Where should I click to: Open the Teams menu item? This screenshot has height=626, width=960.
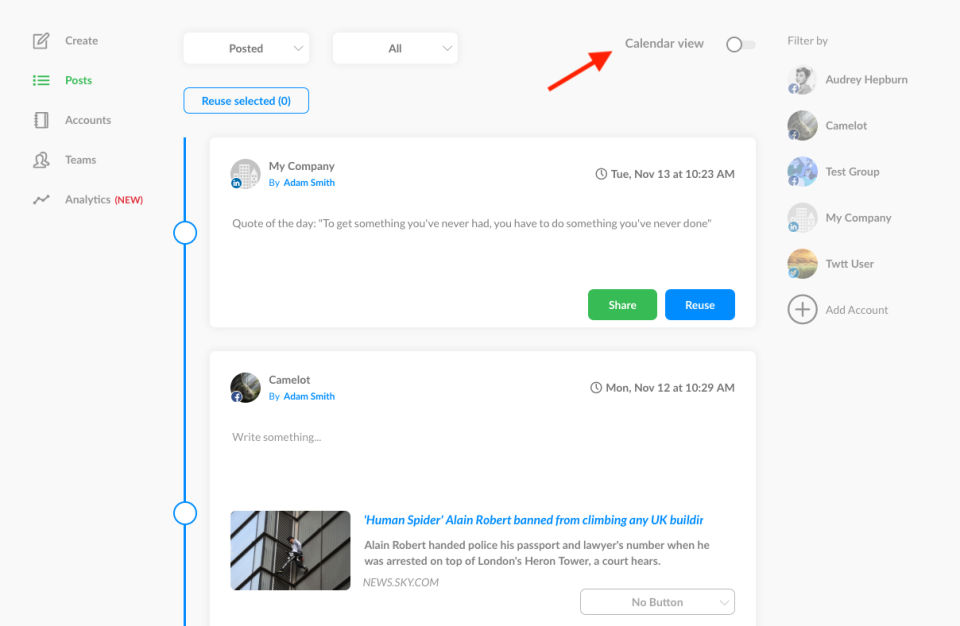80,160
